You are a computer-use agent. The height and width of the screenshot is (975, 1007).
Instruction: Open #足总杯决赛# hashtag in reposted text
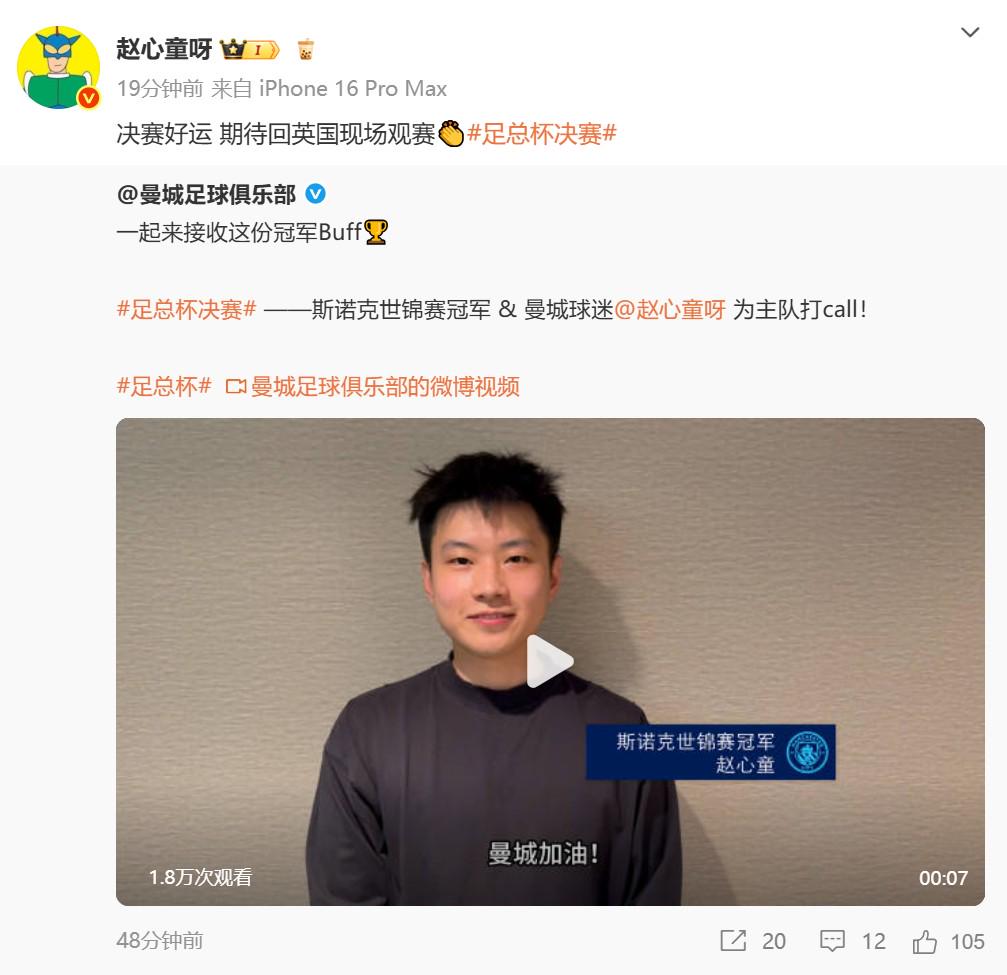[187, 310]
